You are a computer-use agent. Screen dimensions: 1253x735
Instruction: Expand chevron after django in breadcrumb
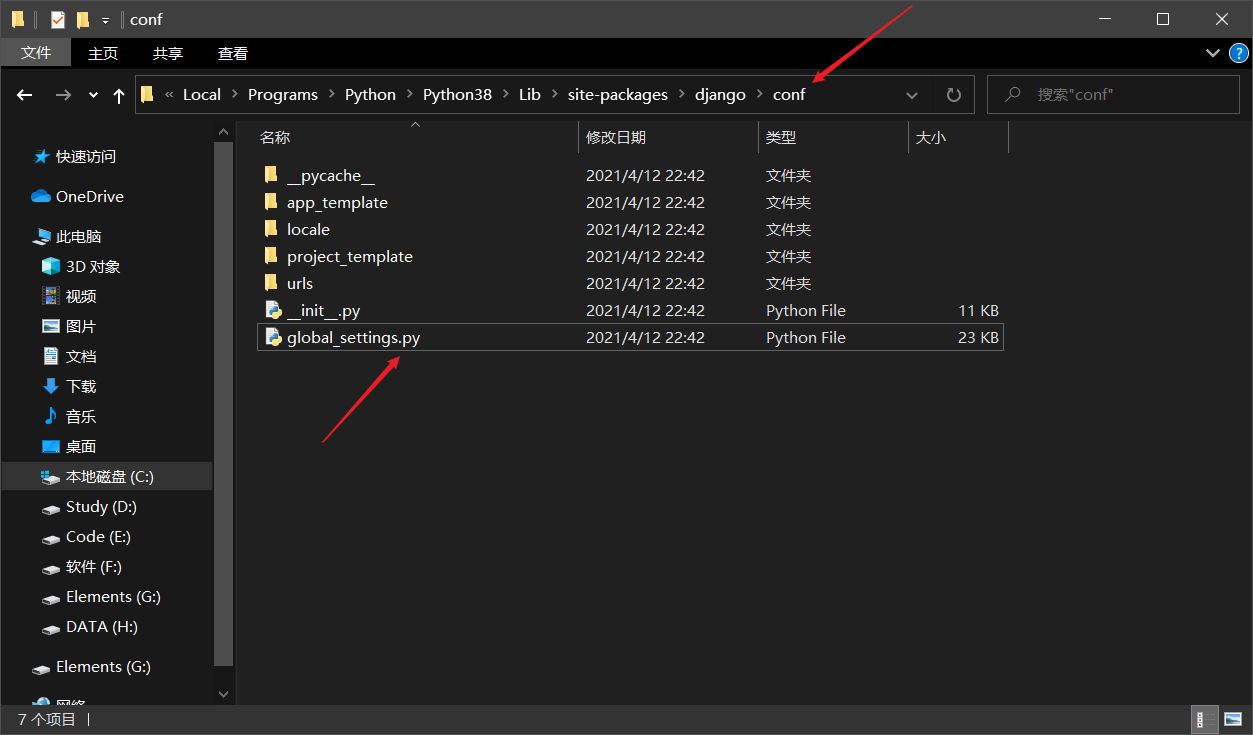tap(760, 95)
